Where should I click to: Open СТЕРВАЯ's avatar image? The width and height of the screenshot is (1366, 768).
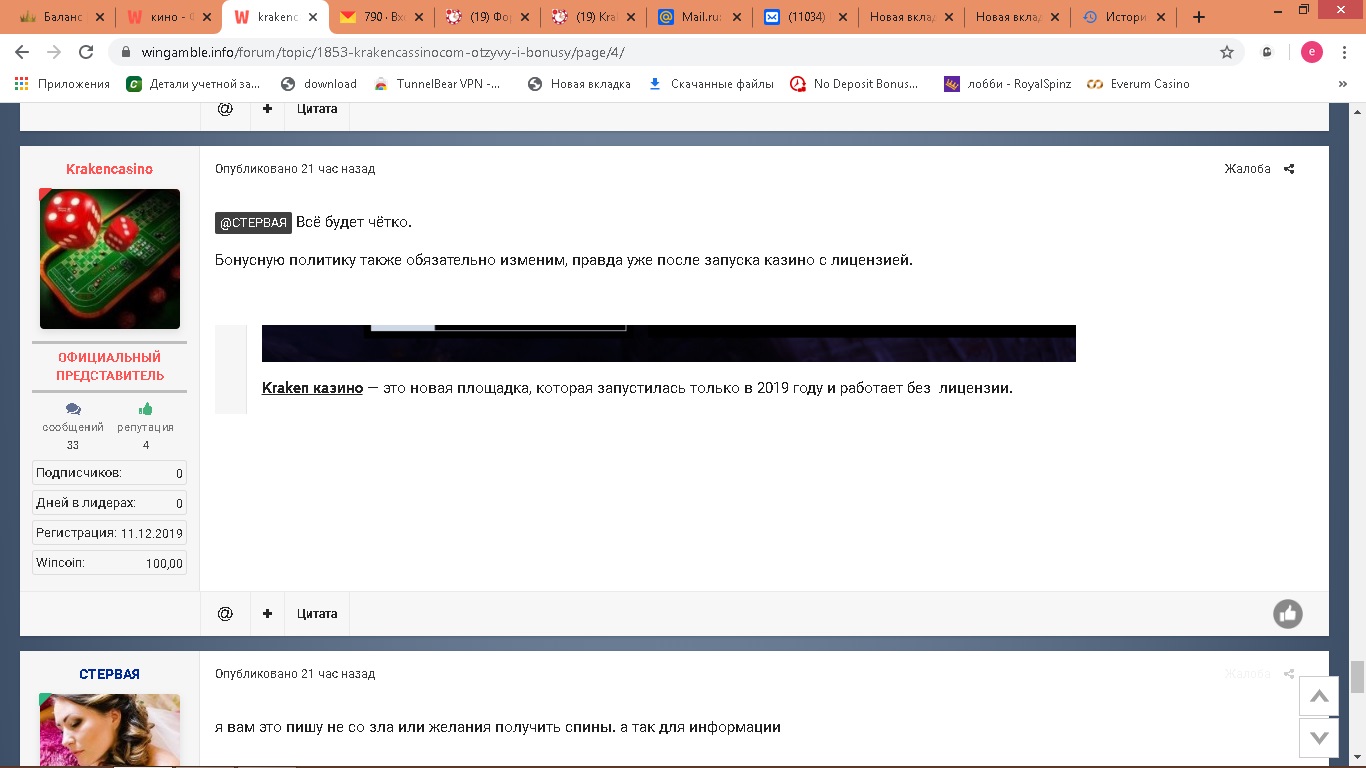tap(110, 730)
